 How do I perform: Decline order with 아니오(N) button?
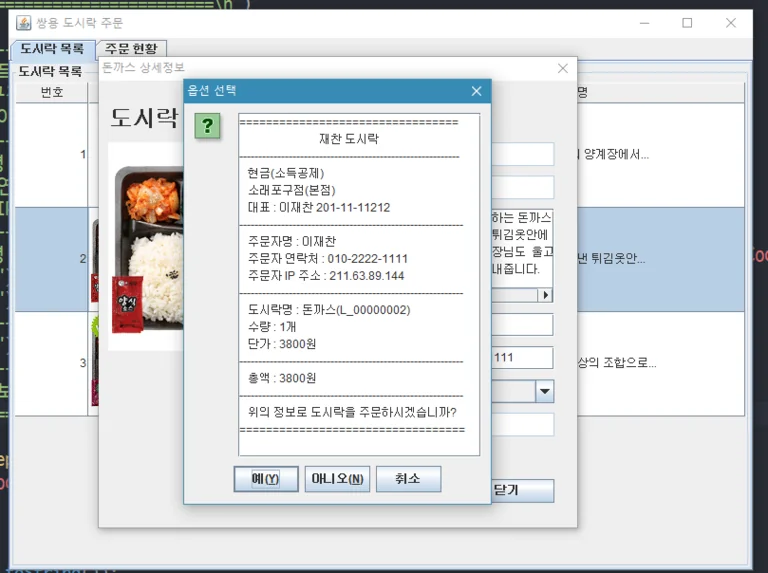(337, 478)
